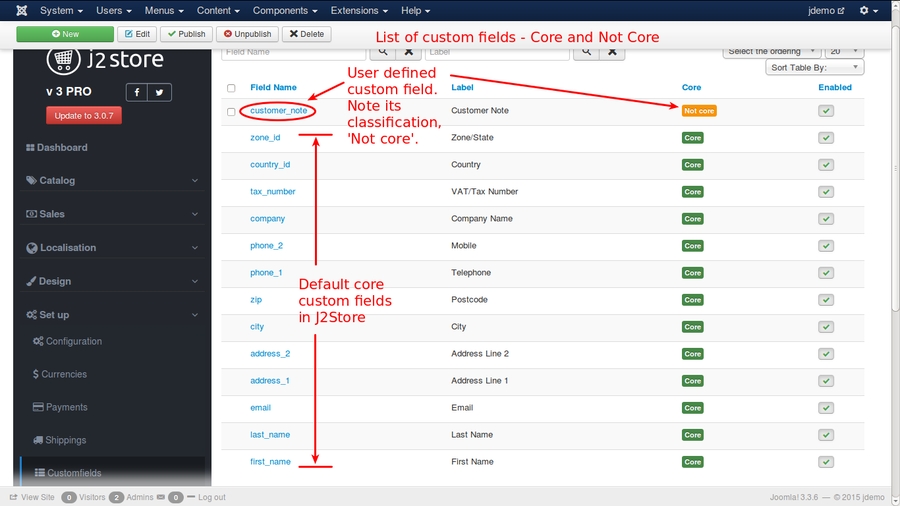Click the J2Store cart logo
Screen dimensions: 900x506
[63, 59]
